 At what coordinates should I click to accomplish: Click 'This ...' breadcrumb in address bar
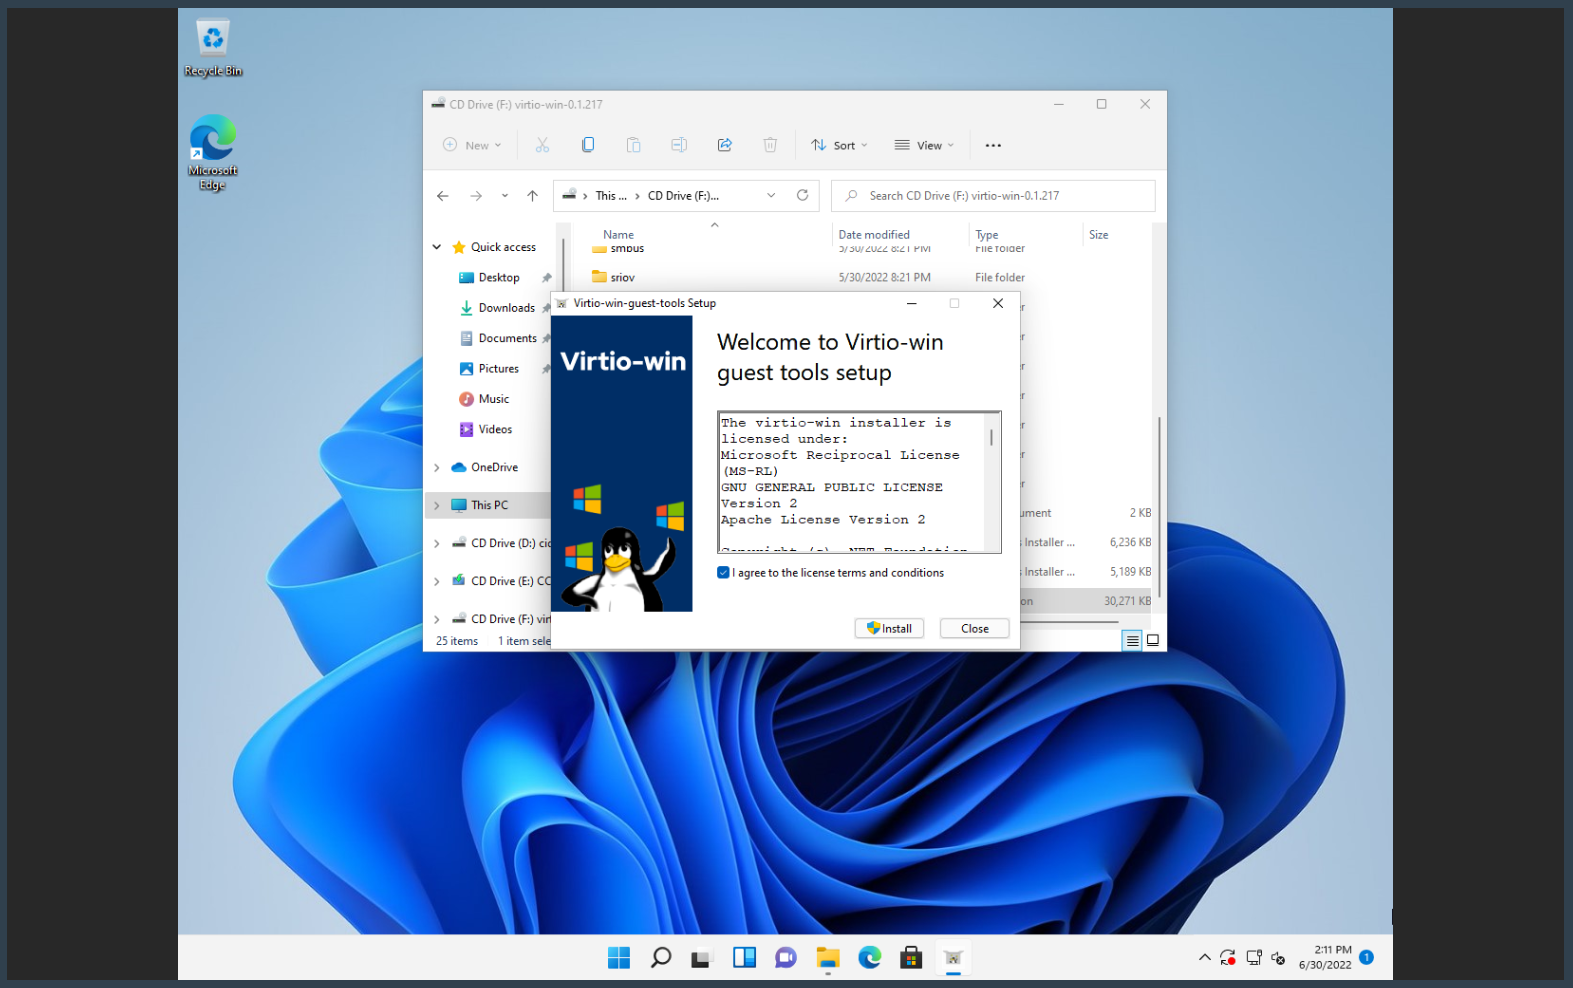(x=611, y=196)
